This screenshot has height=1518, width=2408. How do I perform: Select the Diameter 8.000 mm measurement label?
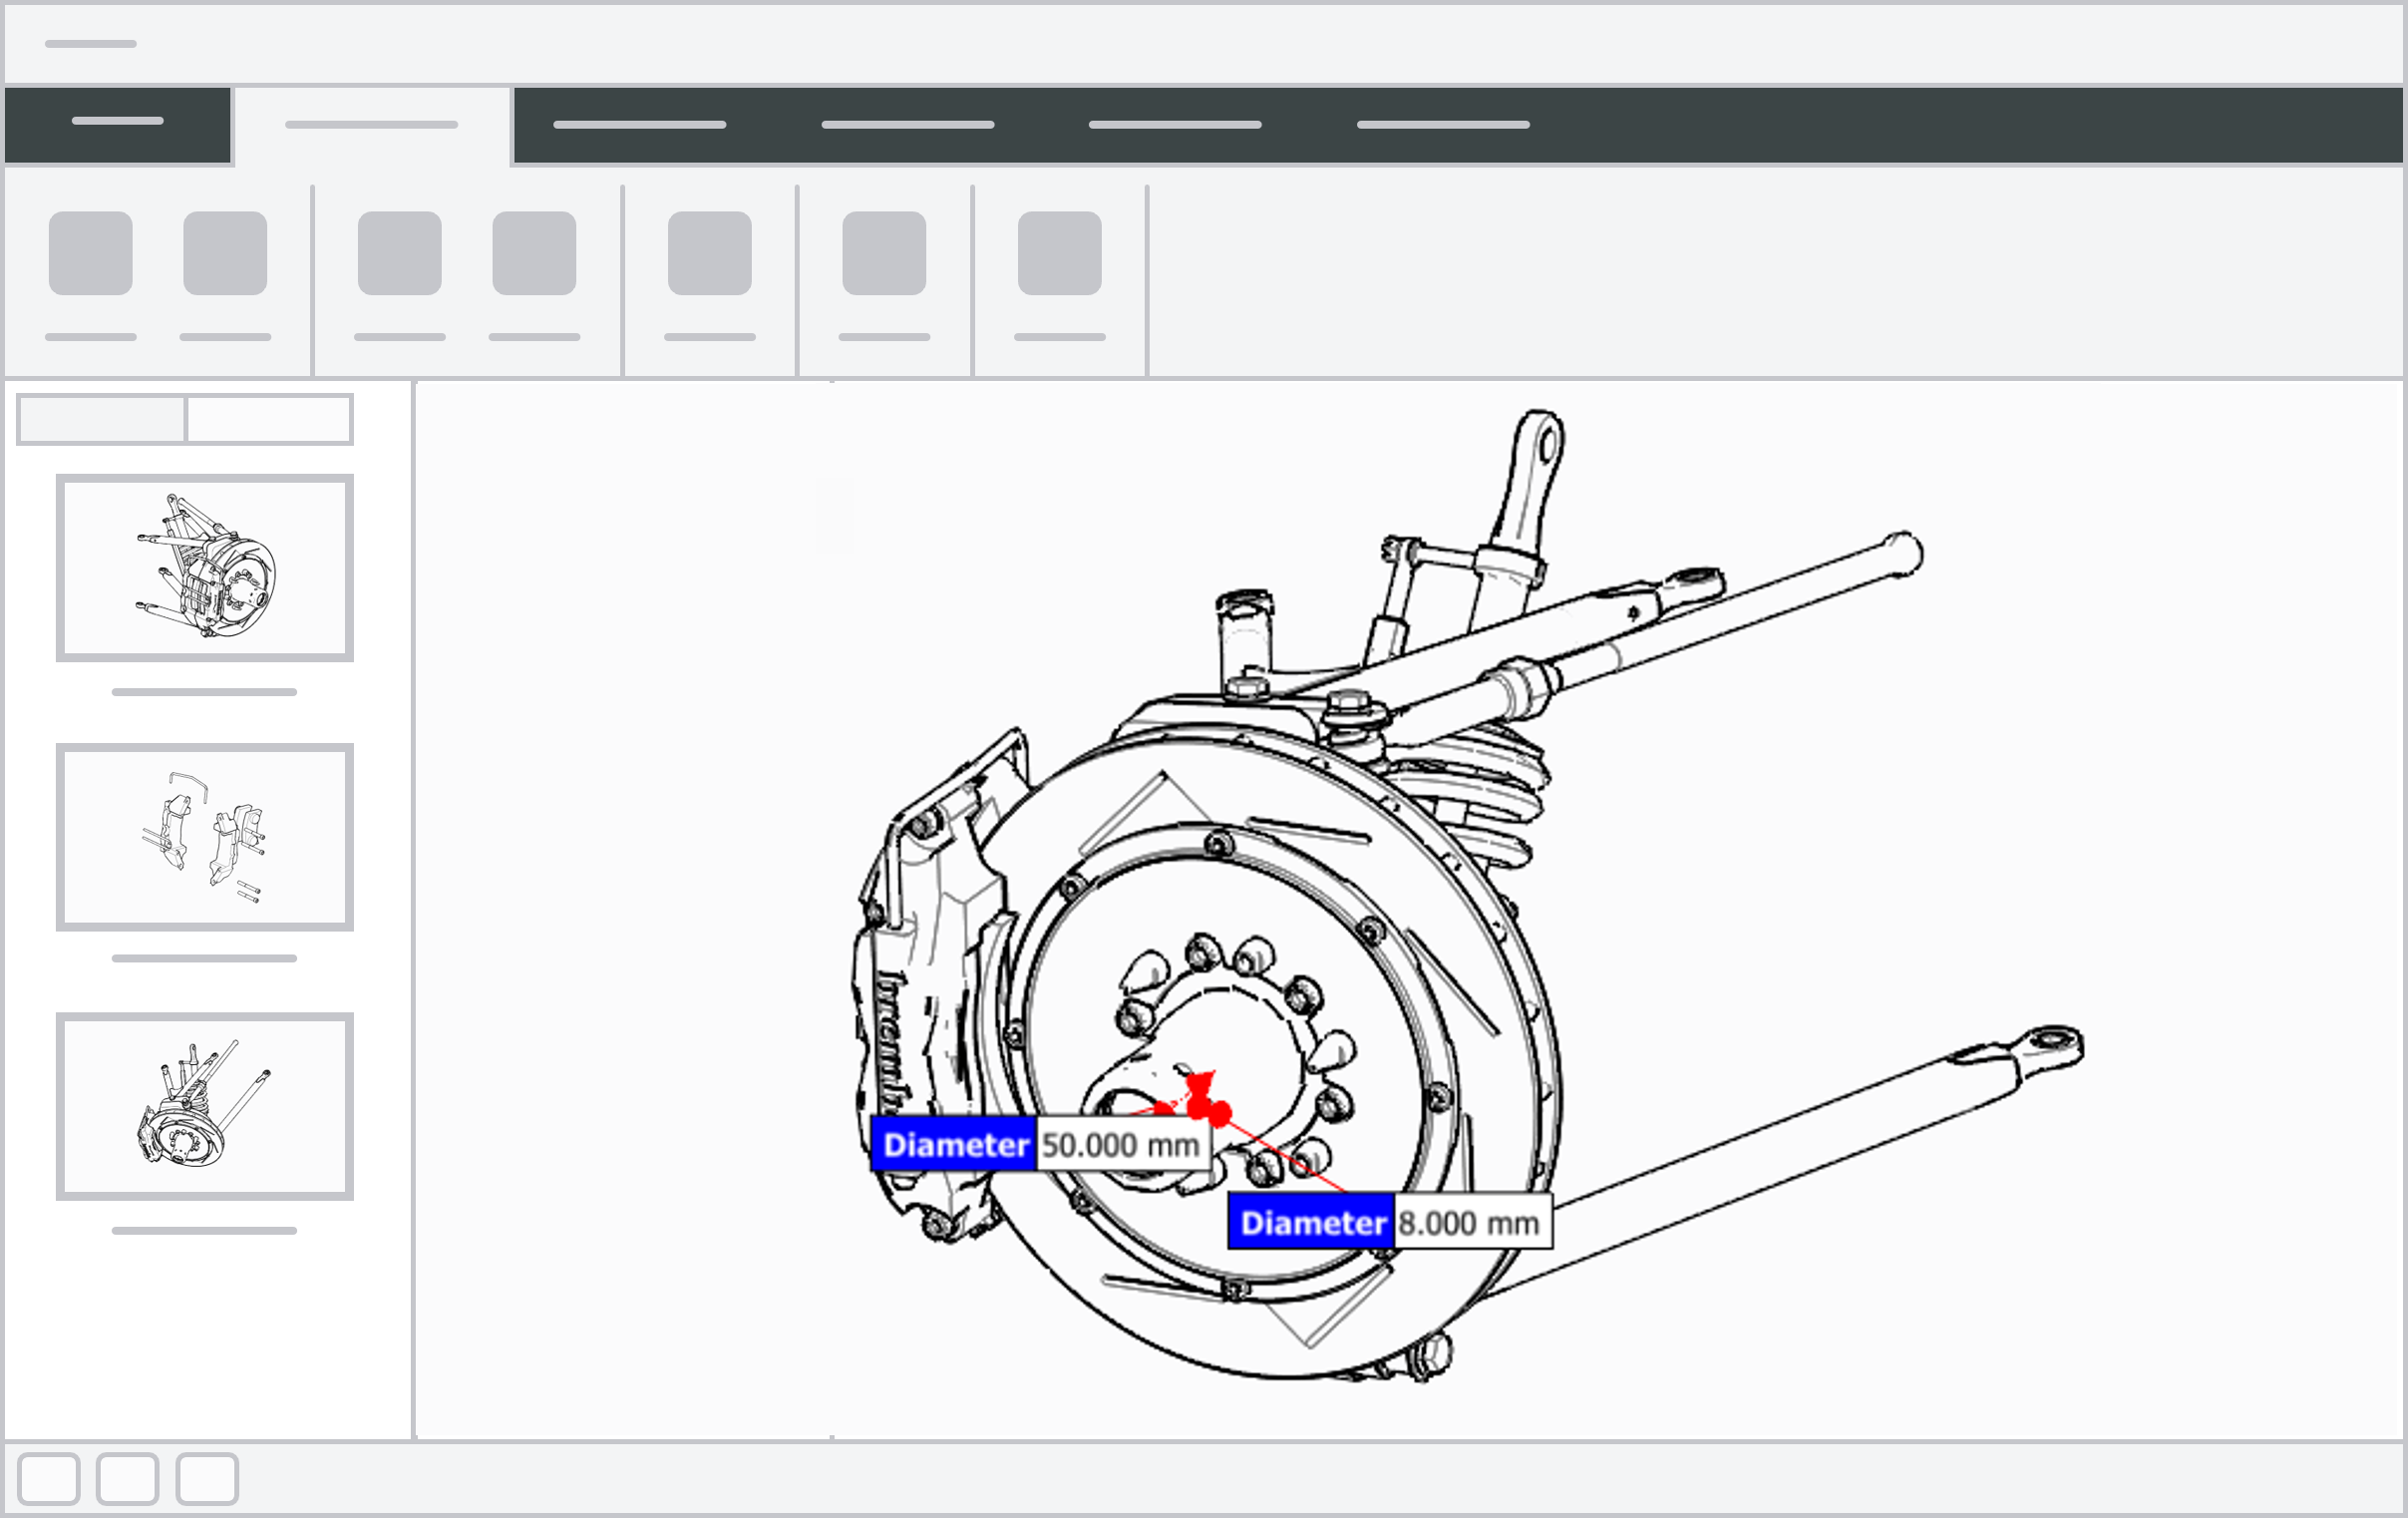pos(1390,1222)
